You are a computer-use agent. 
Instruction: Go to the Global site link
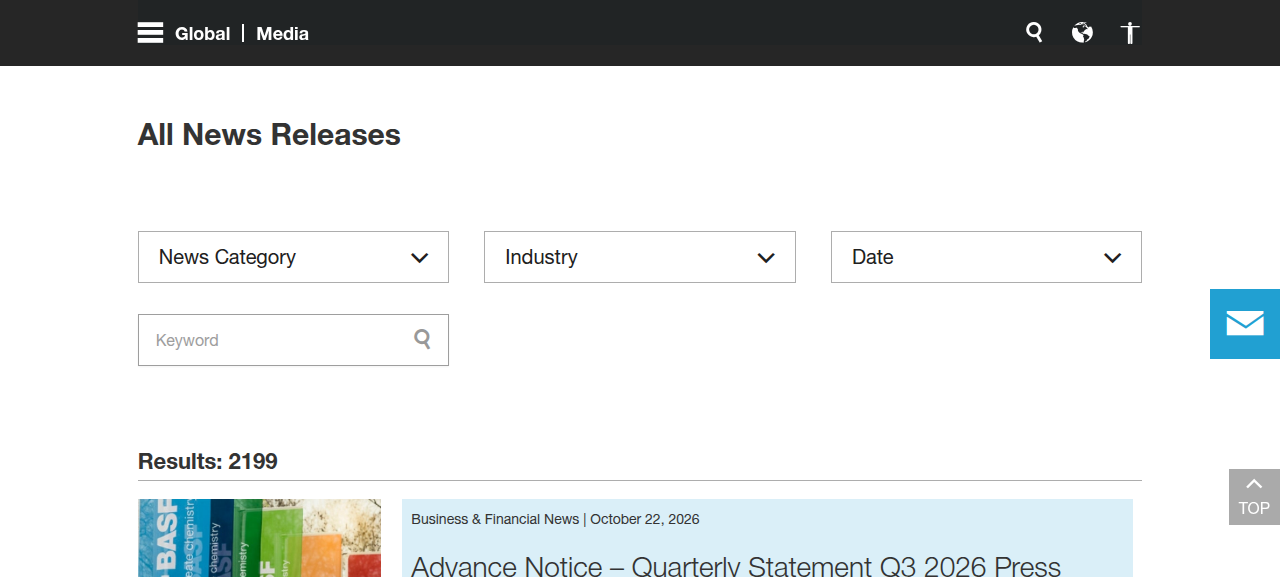click(x=203, y=34)
